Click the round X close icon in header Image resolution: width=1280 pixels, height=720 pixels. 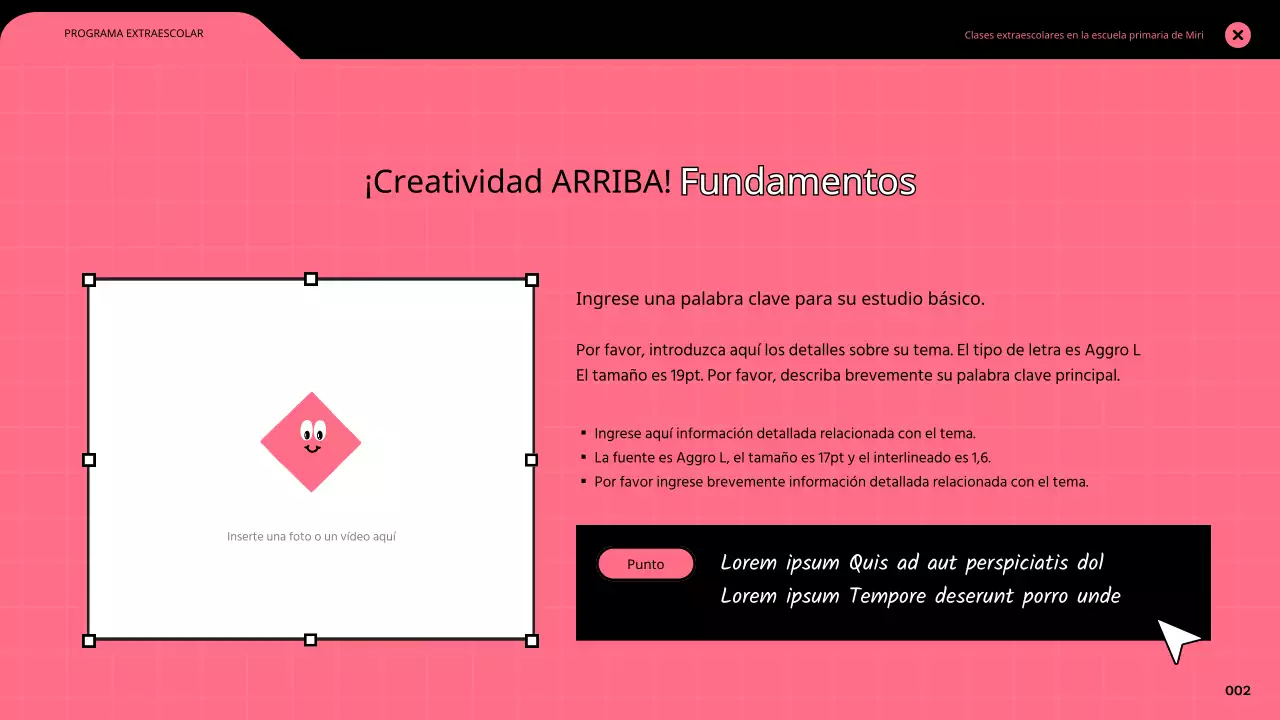click(x=1237, y=35)
